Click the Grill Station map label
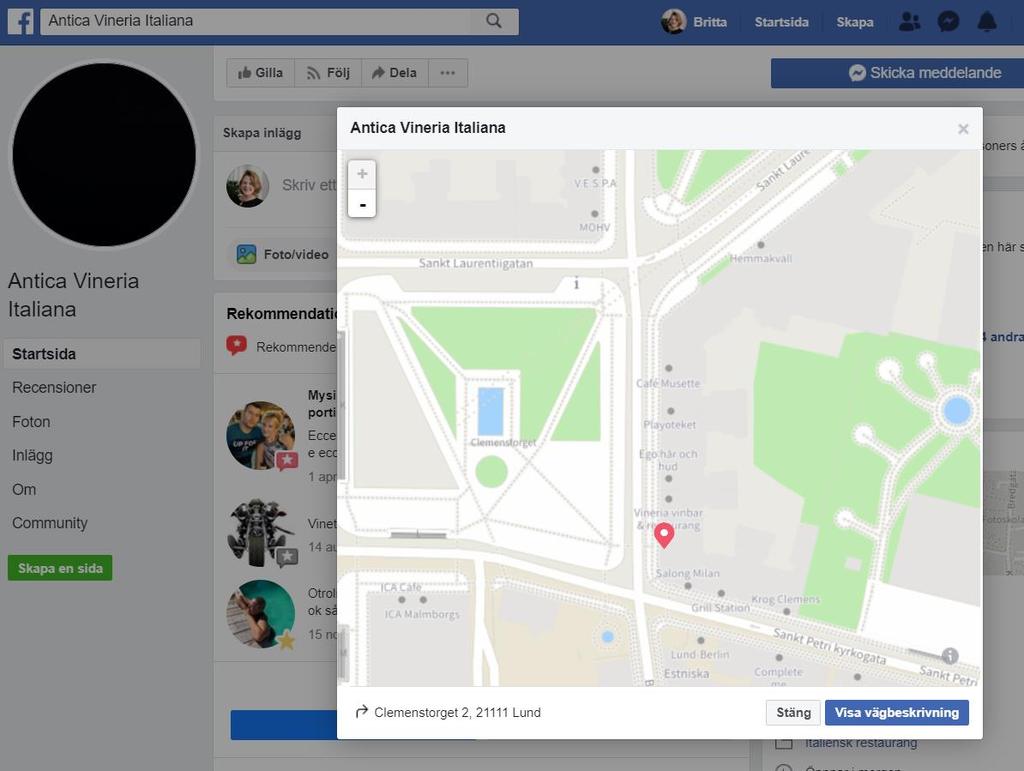 tap(721, 608)
